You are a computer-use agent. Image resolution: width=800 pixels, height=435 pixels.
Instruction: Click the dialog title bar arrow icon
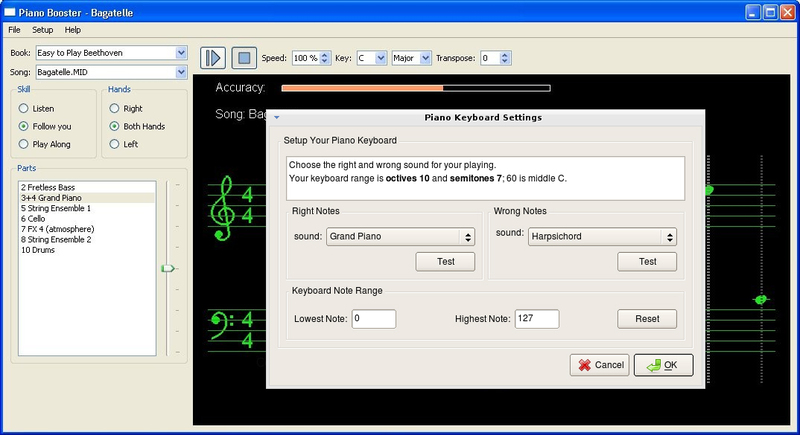pyautogui.click(x=277, y=118)
